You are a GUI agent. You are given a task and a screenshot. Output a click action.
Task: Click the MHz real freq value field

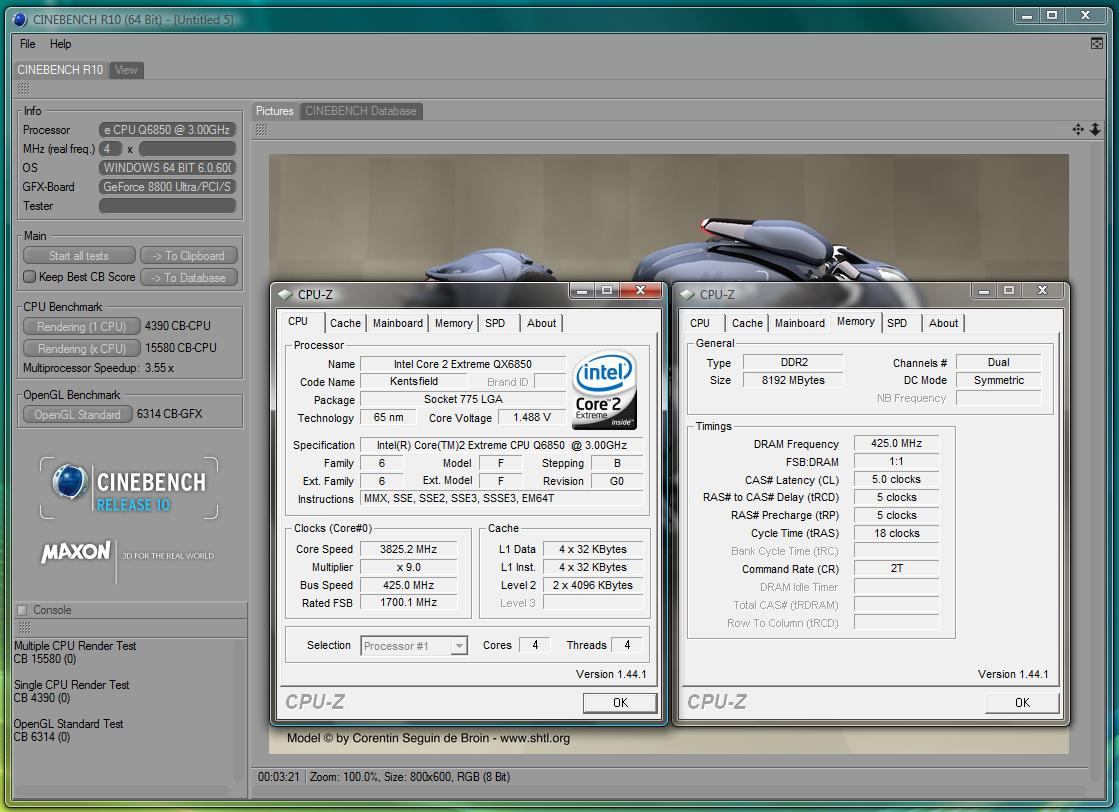[x=187, y=148]
